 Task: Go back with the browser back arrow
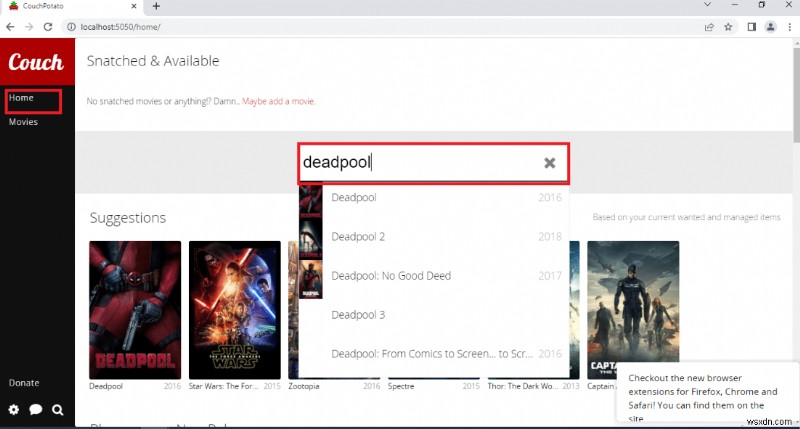(10, 27)
